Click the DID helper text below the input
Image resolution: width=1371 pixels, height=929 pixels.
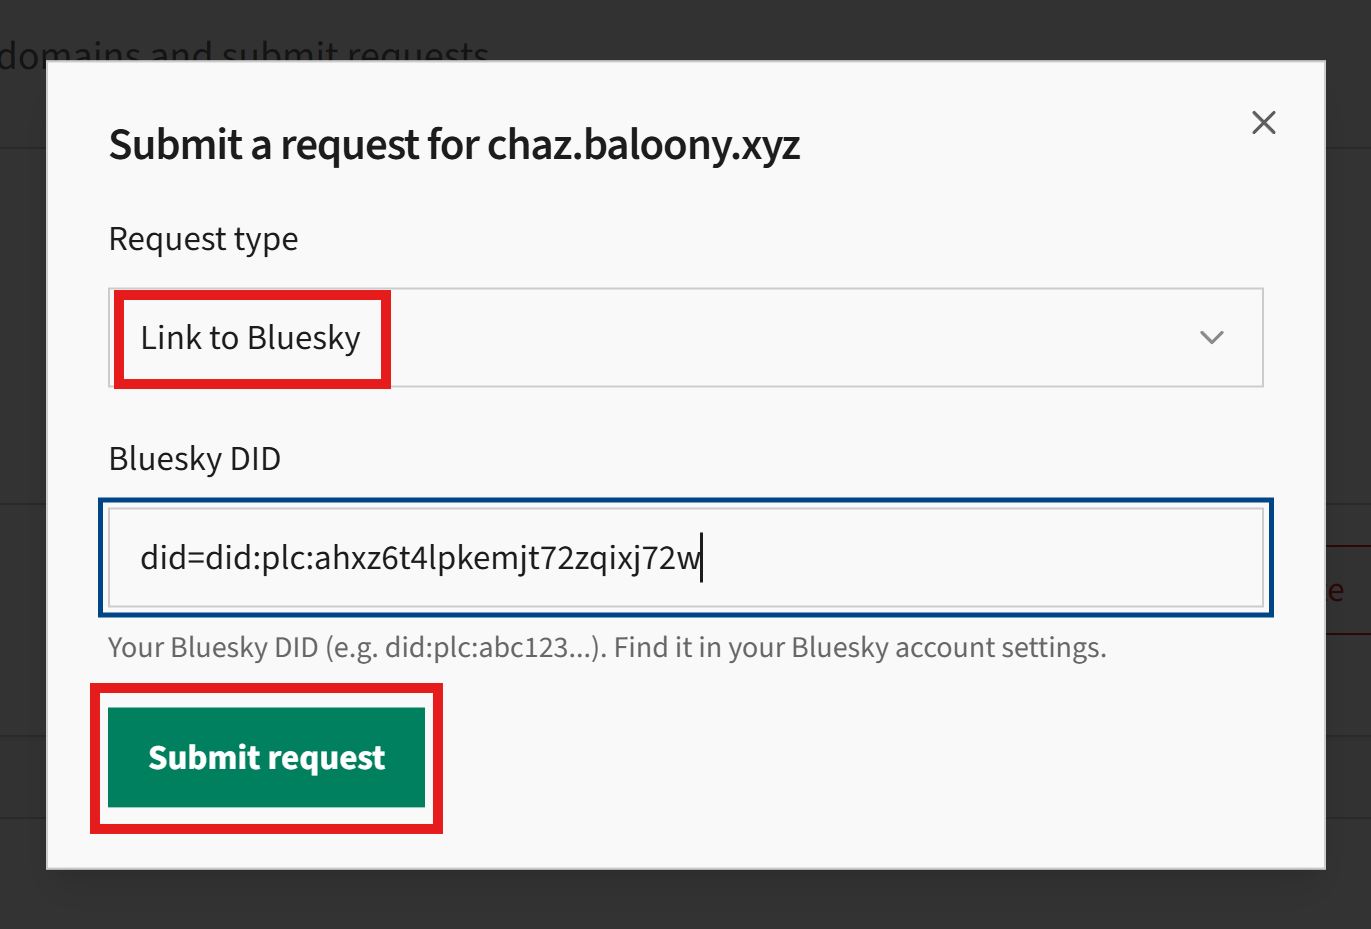607,647
